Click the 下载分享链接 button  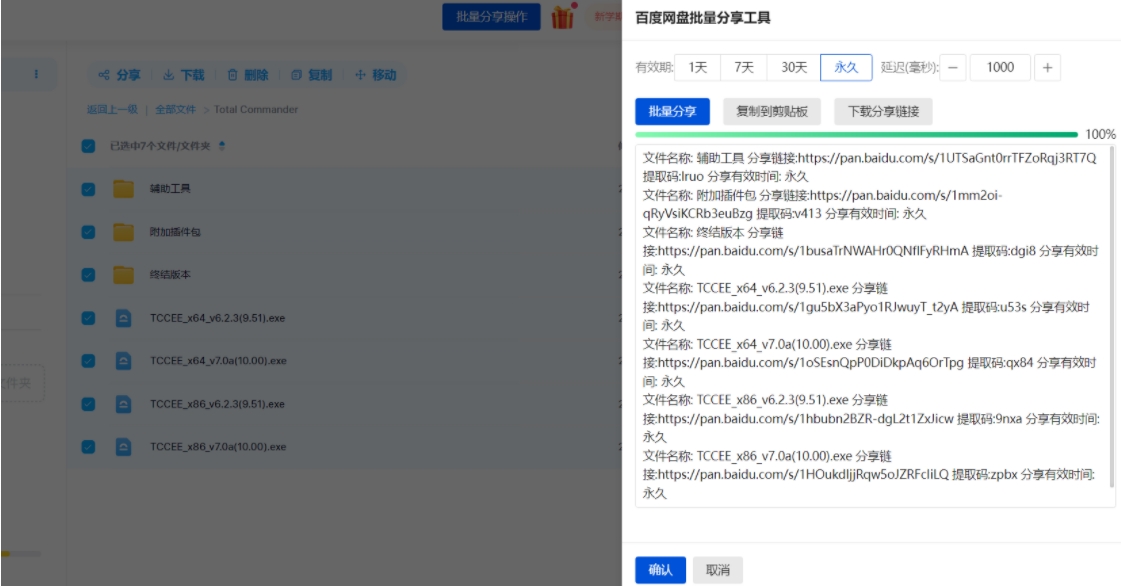click(x=884, y=111)
